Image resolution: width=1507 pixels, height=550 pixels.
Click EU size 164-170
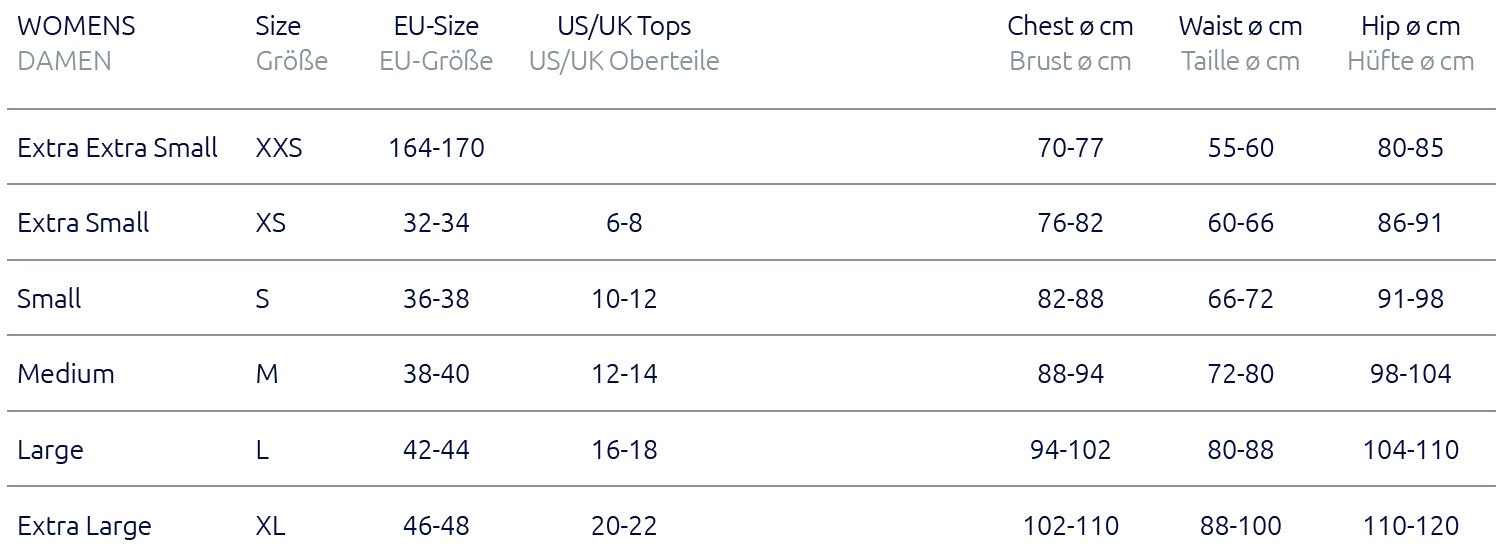[x=436, y=148]
